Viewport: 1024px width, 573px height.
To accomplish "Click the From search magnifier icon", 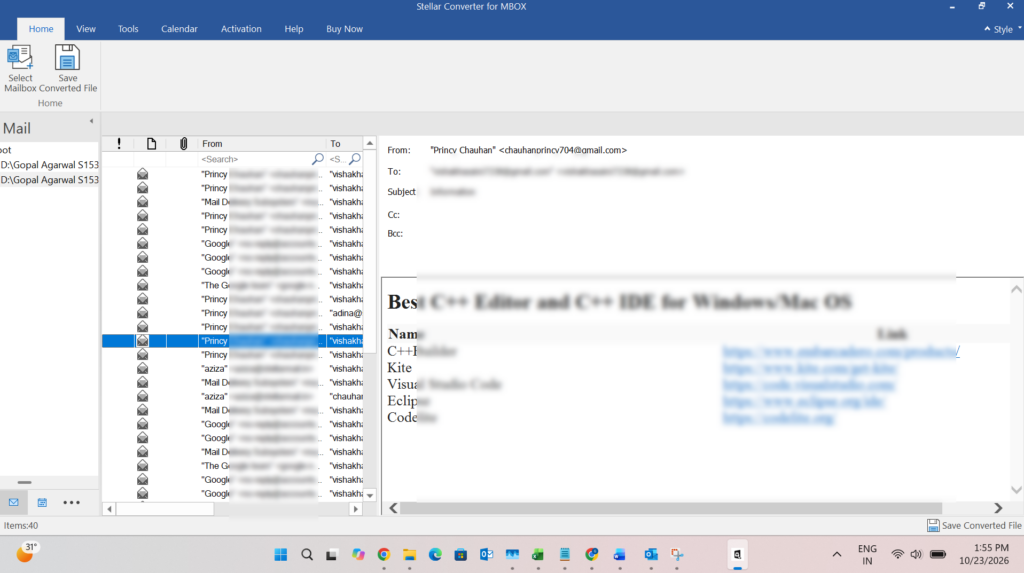I will coord(317,159).
